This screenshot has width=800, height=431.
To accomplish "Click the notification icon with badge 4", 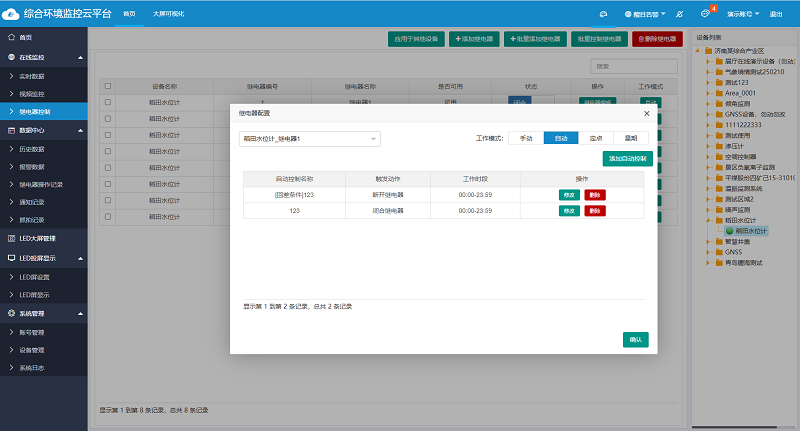I will coord(713,14).
